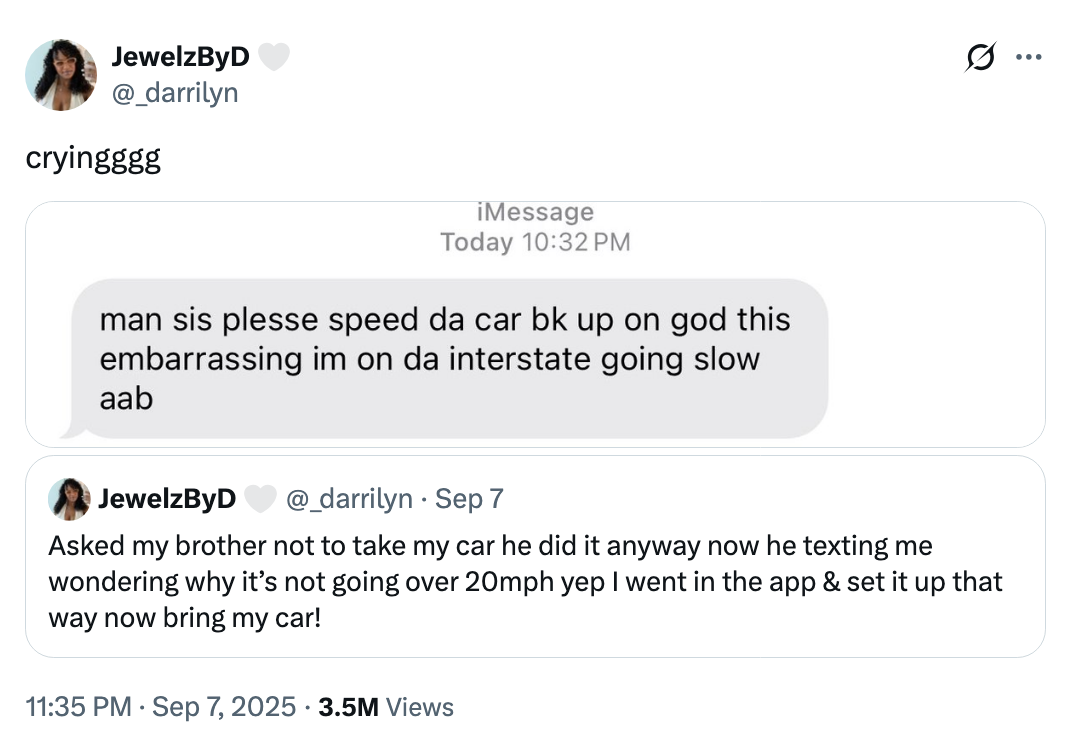
Task: Select the ellipsis menu on the post header
Action: pos(1030,57)
